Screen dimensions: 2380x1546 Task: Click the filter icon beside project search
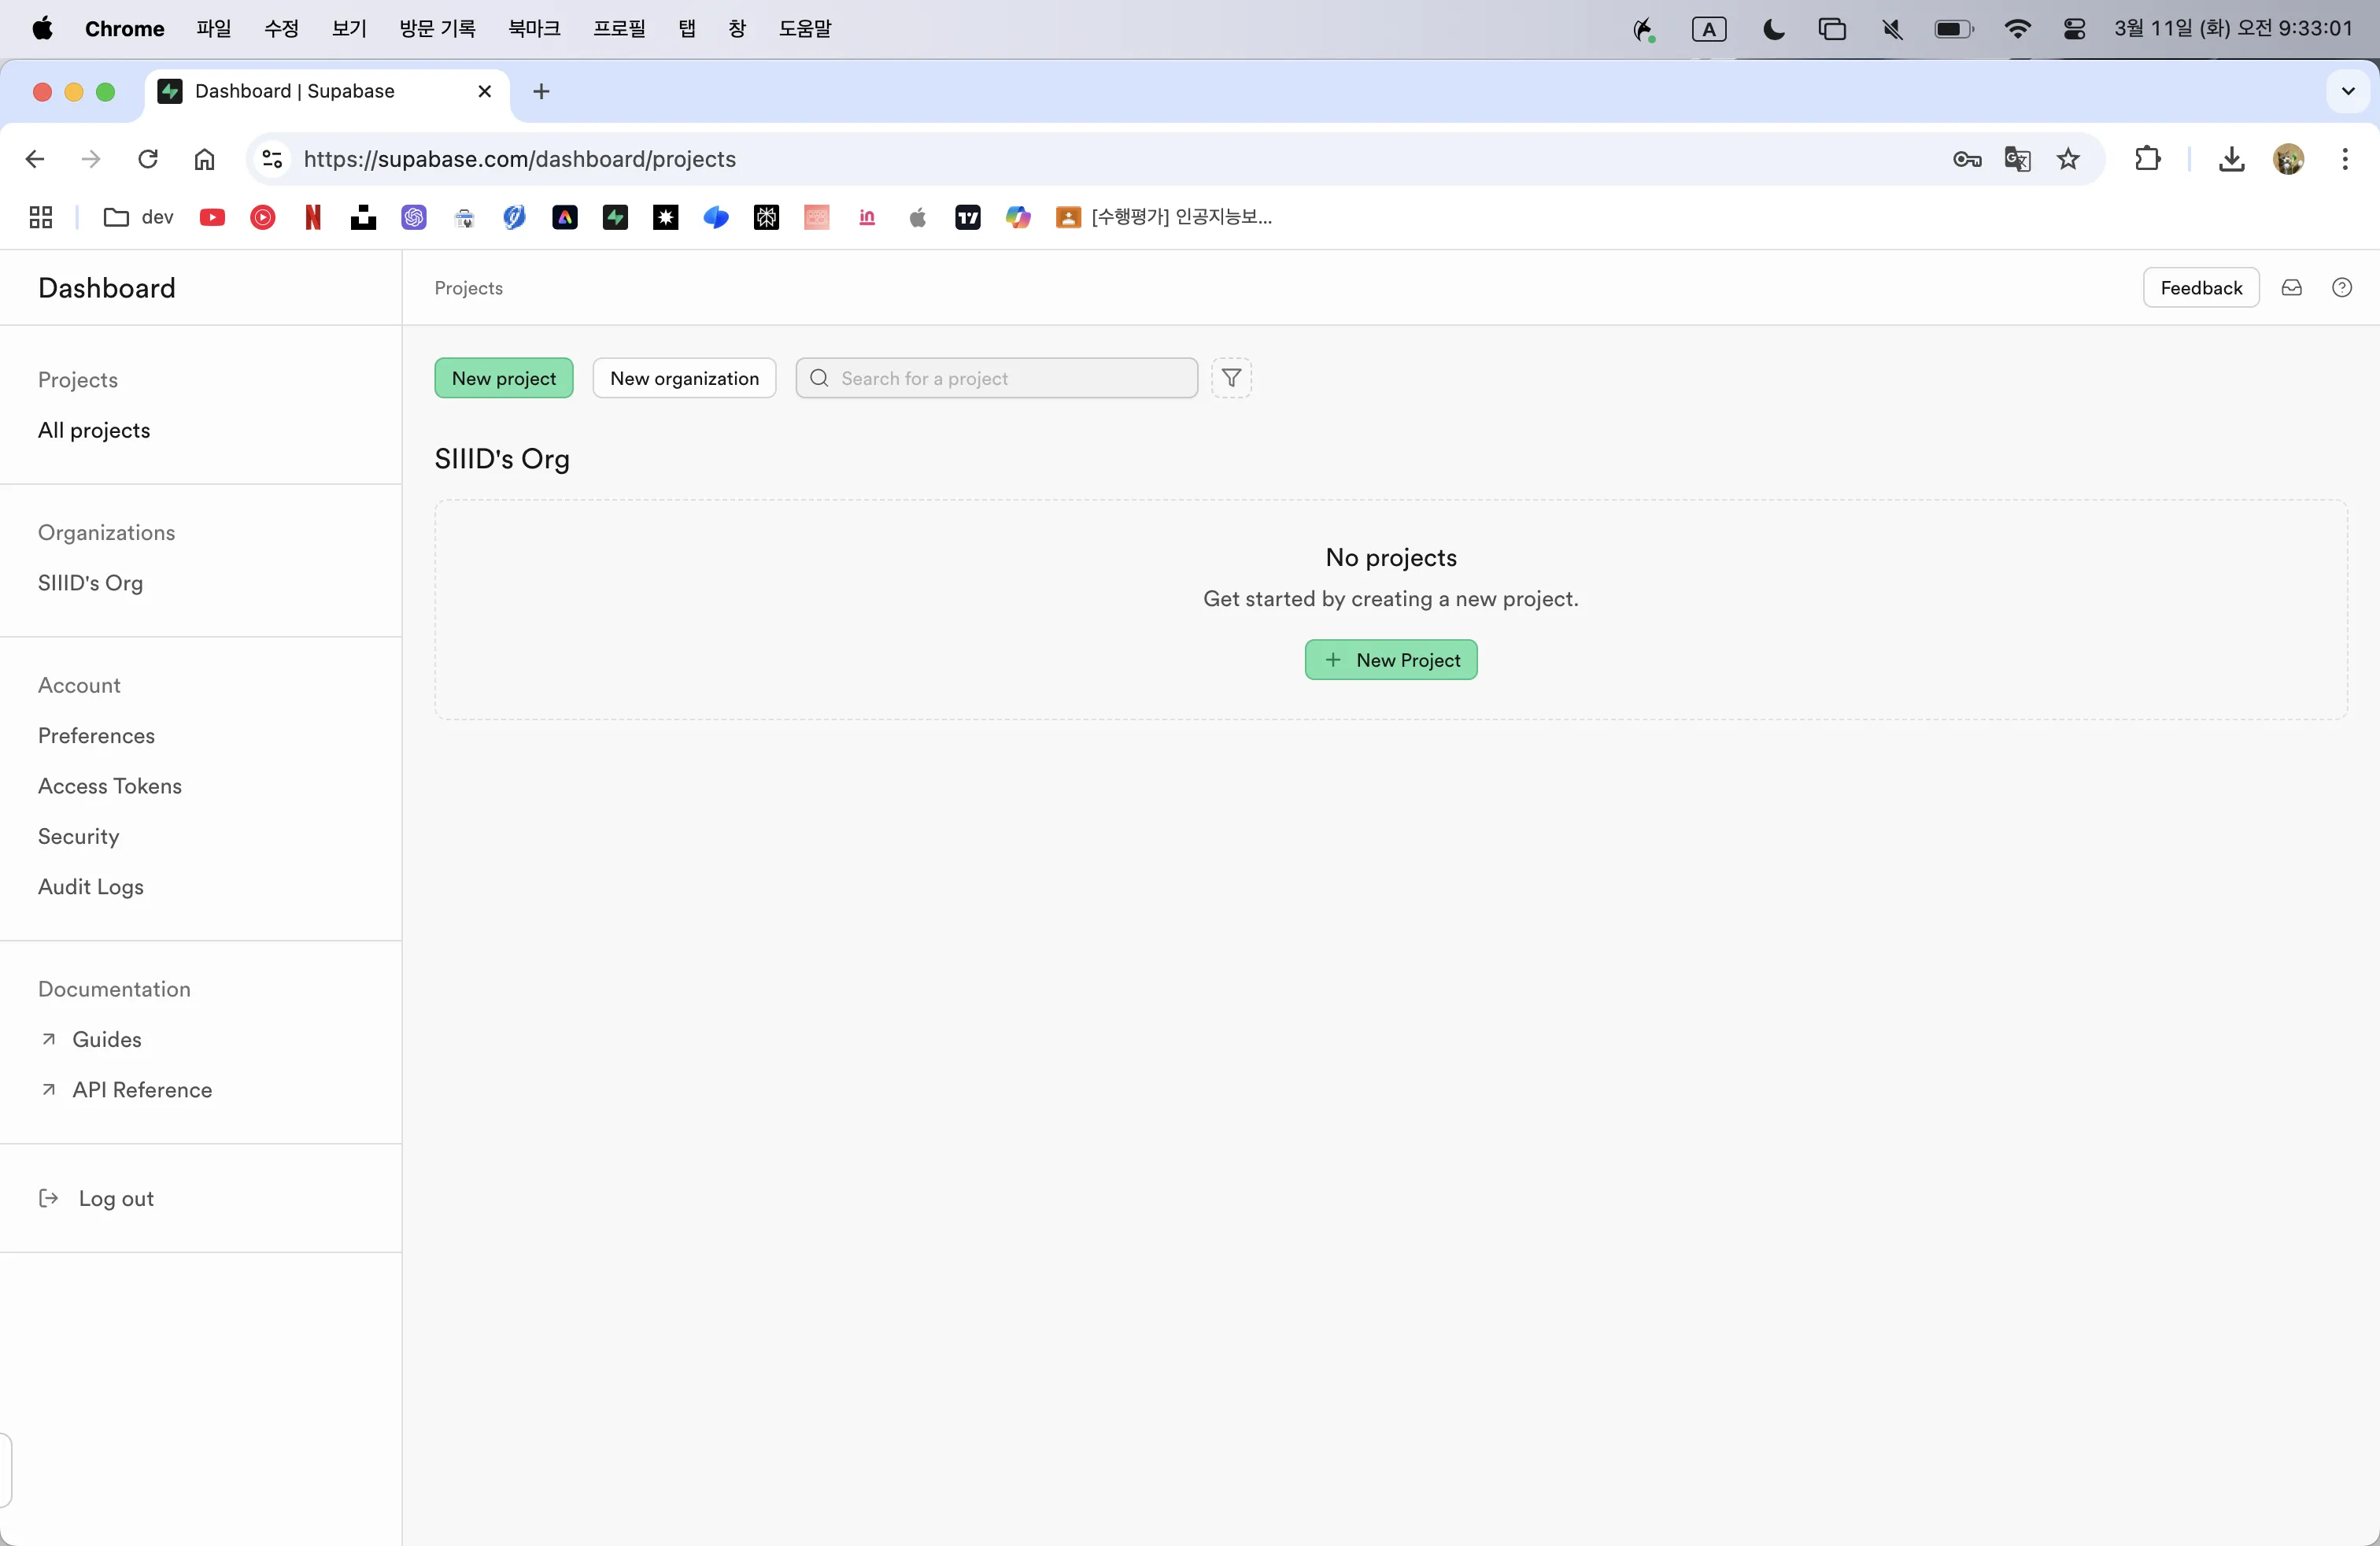point(1231,378)
